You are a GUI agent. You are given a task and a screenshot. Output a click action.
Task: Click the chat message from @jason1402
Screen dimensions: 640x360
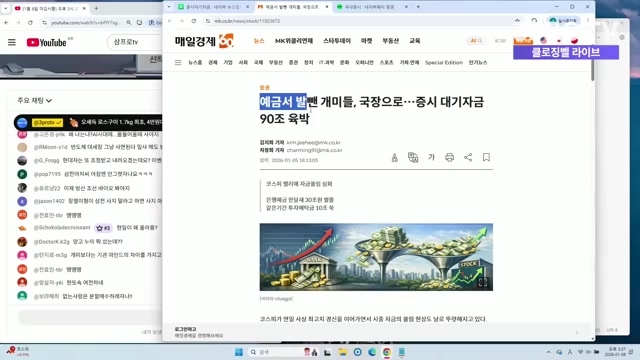click(x=90, y=201)
